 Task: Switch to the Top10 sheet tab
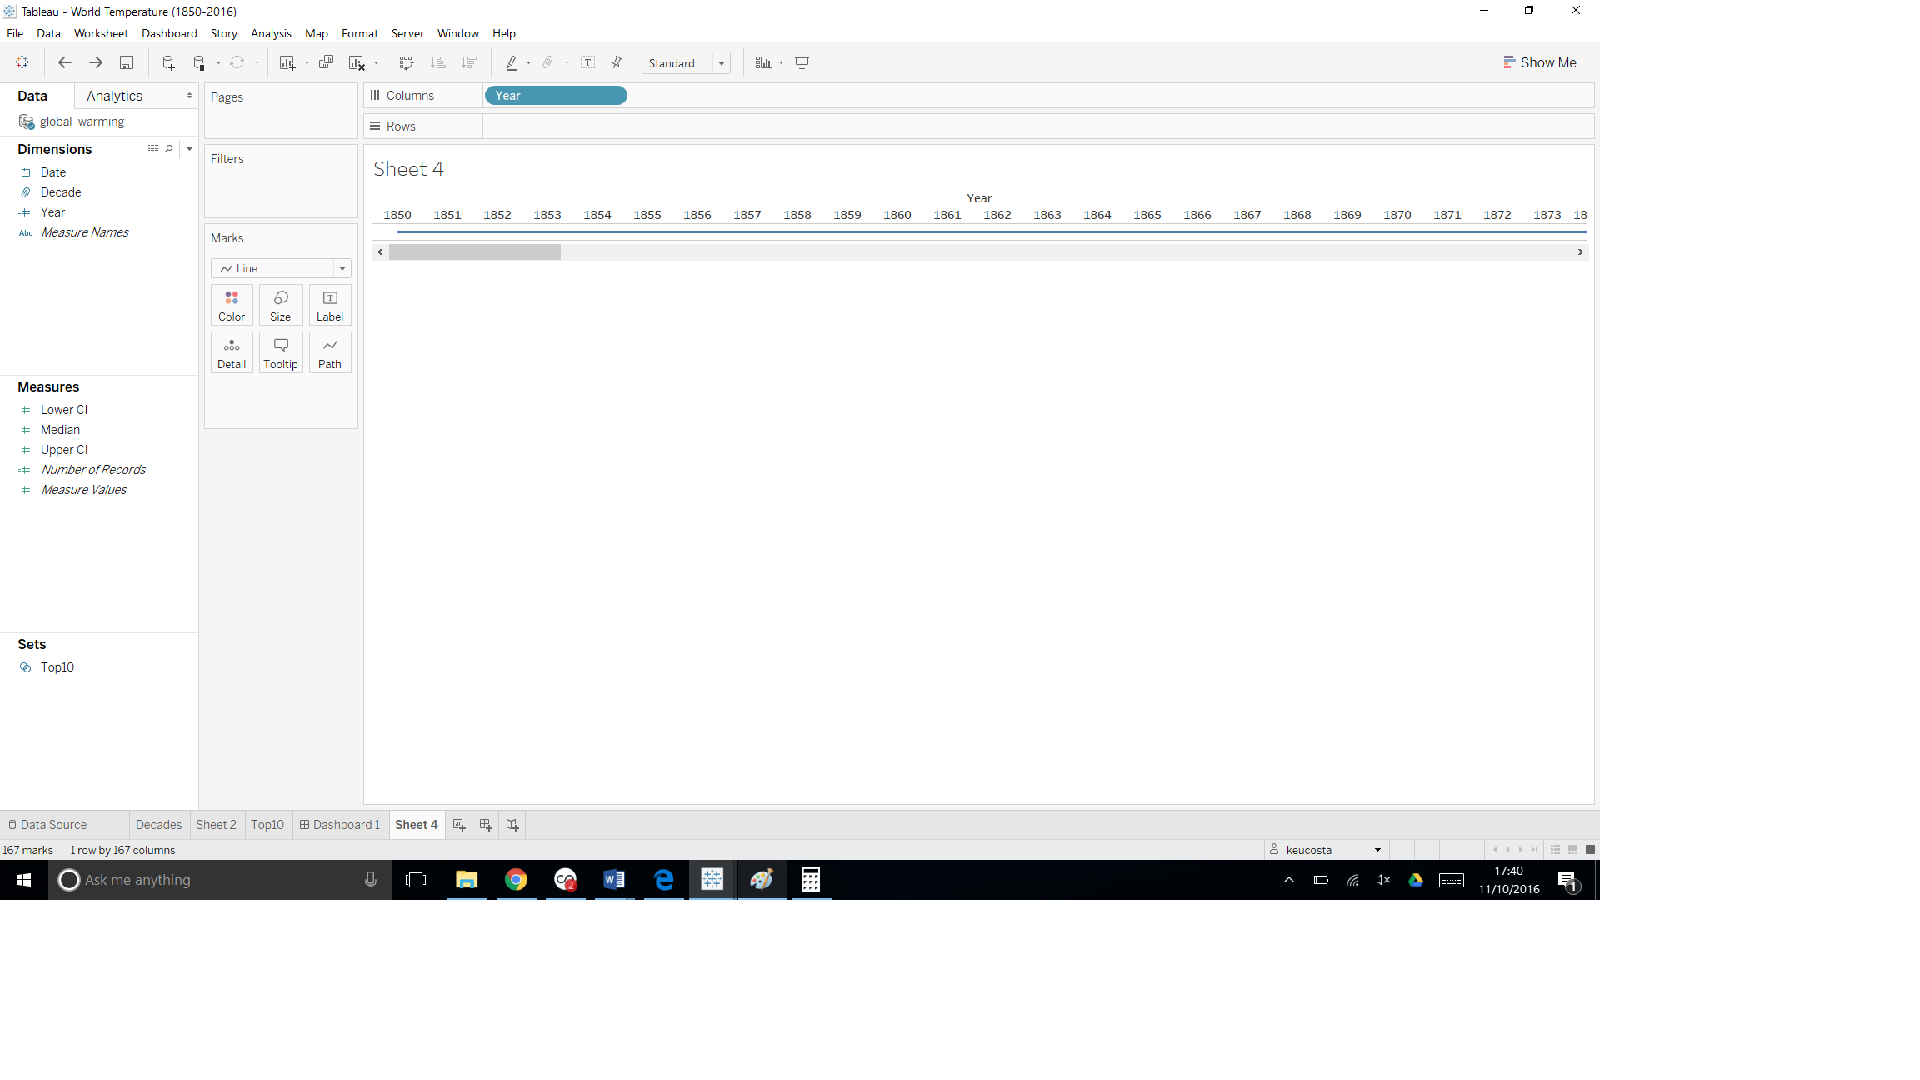[267, 825]
